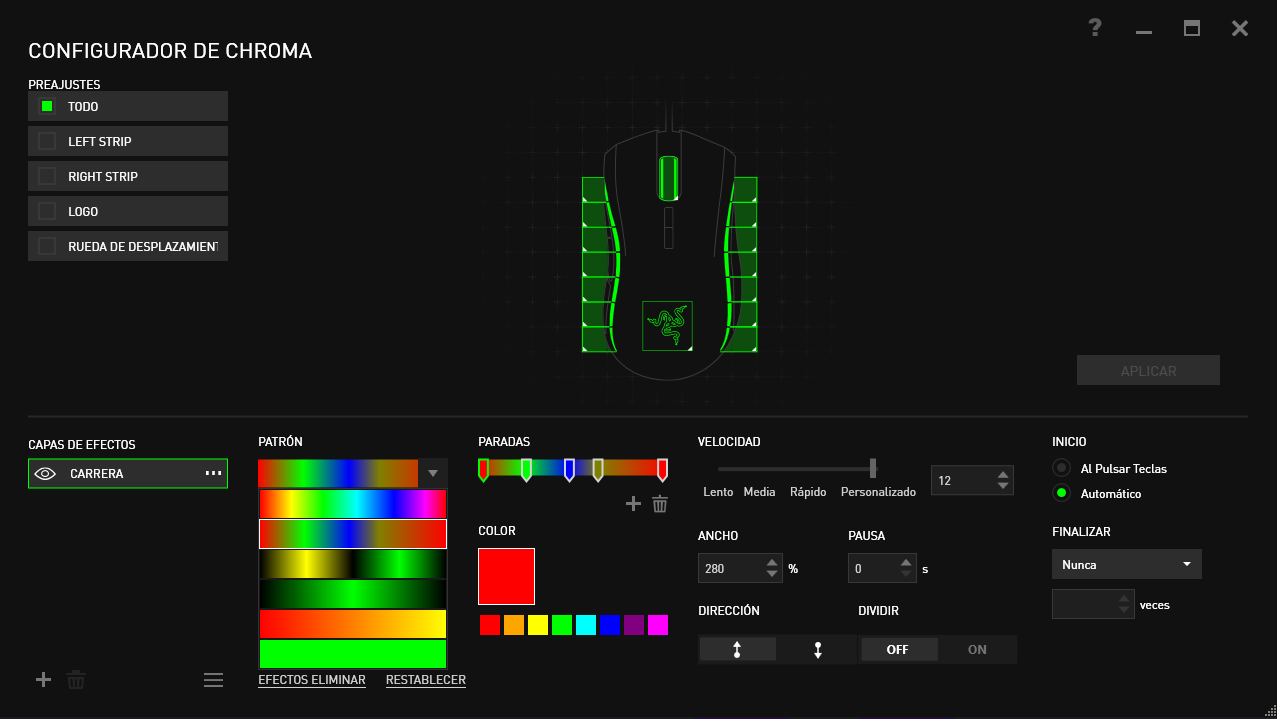1277x719 pixels.
Task: Choose the full rainbow spectrum pattern
Action: (352, 503)
